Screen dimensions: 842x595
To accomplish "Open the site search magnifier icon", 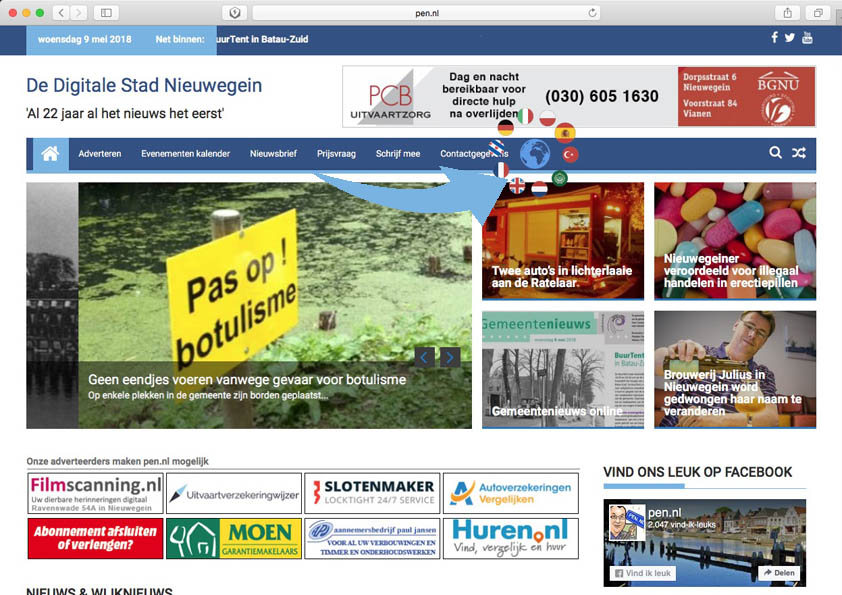I will click(x=775, y=153).
